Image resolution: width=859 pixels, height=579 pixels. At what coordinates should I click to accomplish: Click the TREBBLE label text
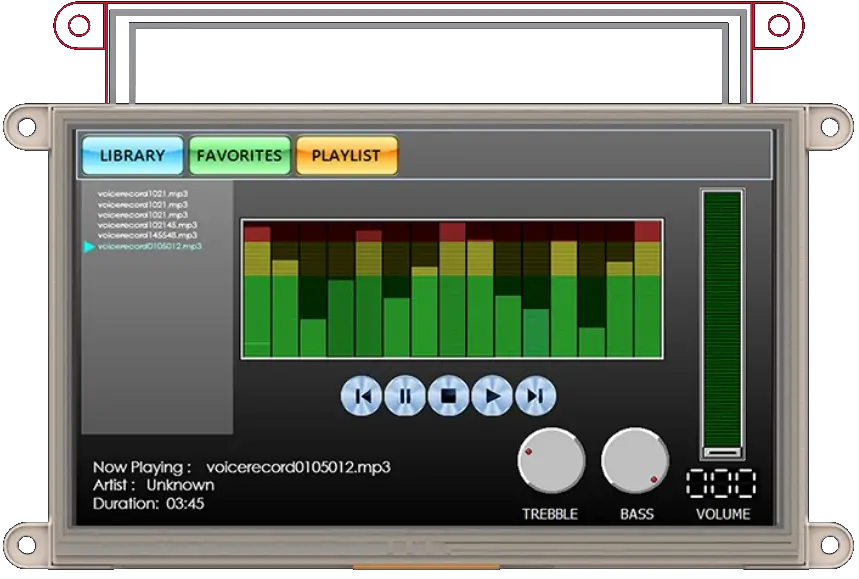(x=550, y=514)
